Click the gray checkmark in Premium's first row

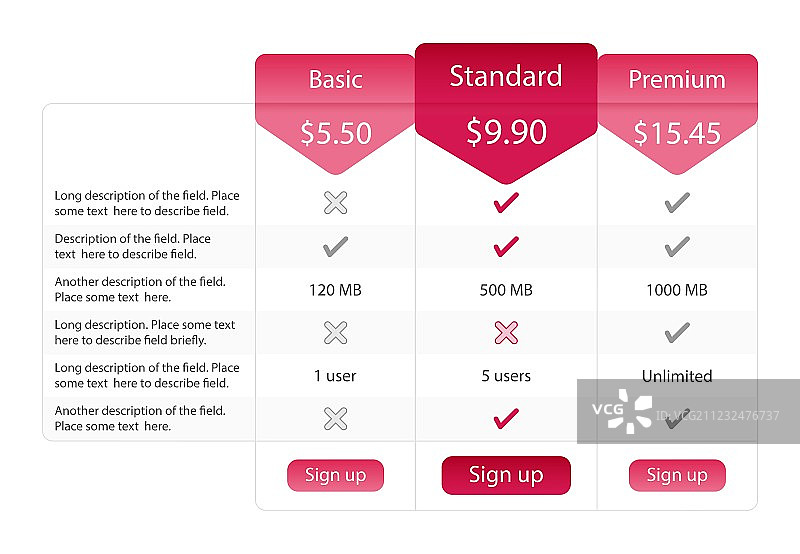pos(677,203)
